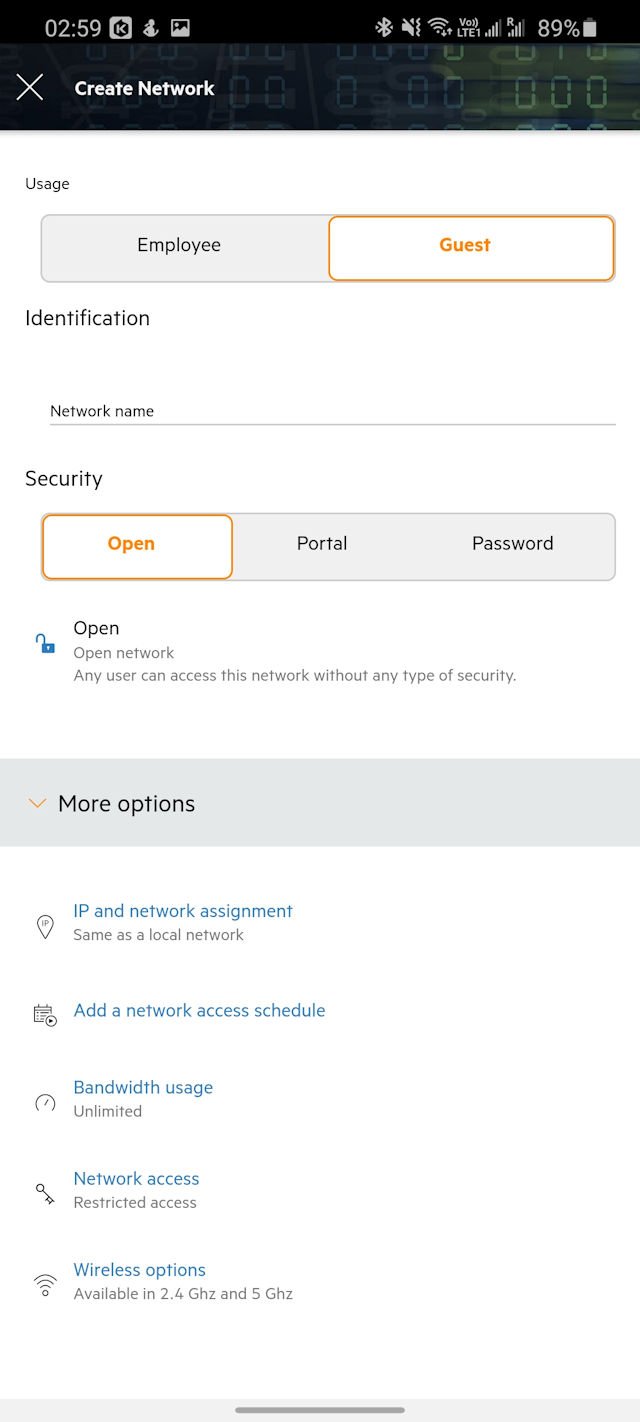Tap the open padlock icon
The height and width of the screenshot is (1422, 640).
45,643
